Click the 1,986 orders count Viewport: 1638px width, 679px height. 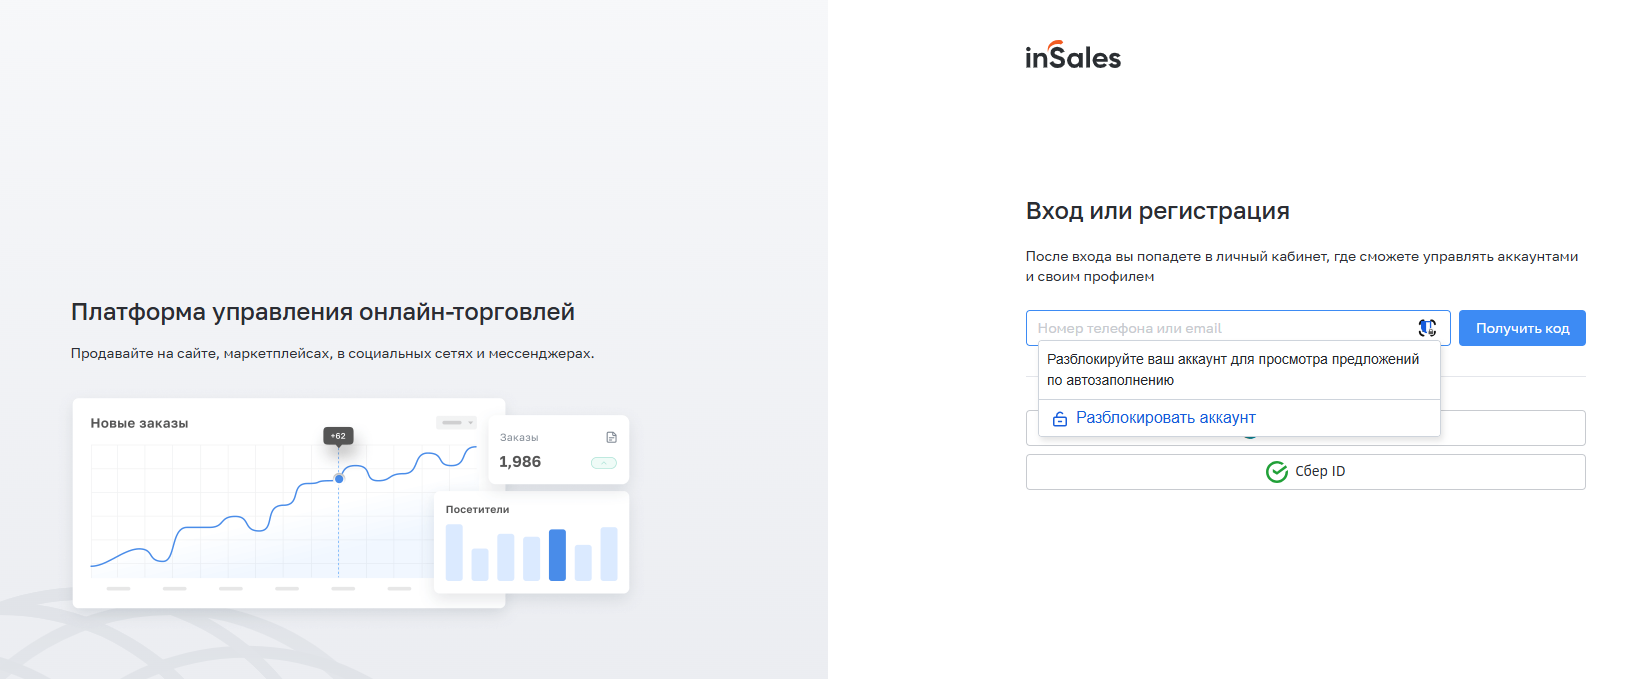click(520, 462)
